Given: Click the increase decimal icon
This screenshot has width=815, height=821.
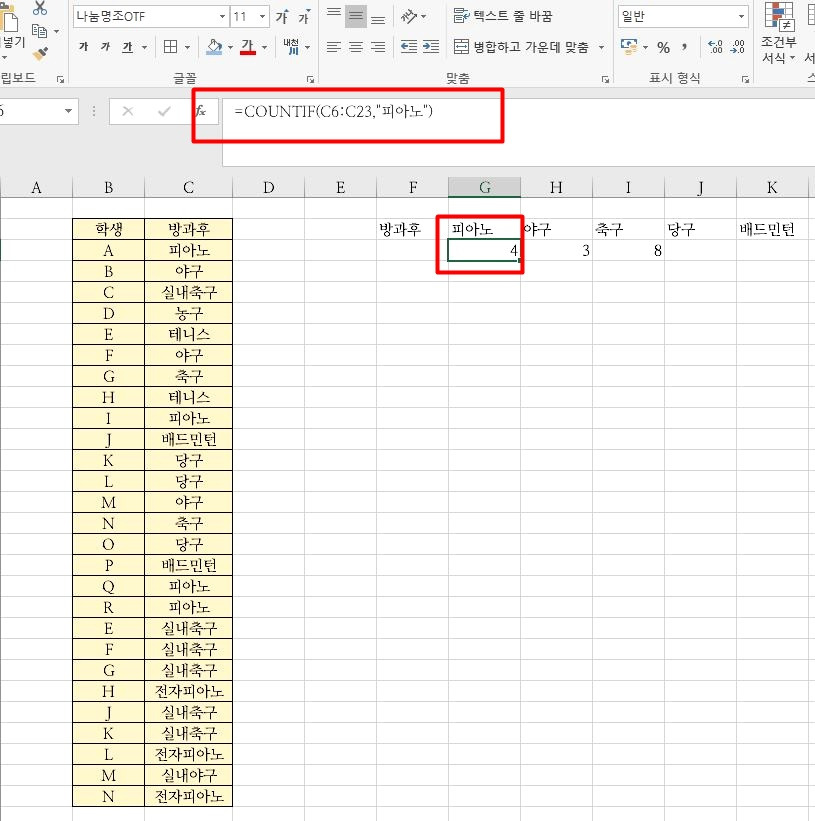Looking at the screenshot, I should click(714, 47).
